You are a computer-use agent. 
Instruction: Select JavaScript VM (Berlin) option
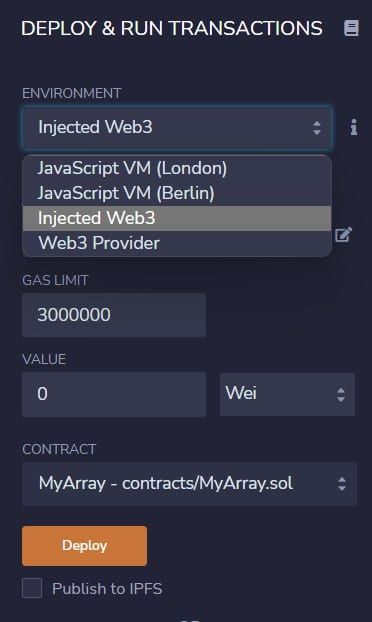177,193
